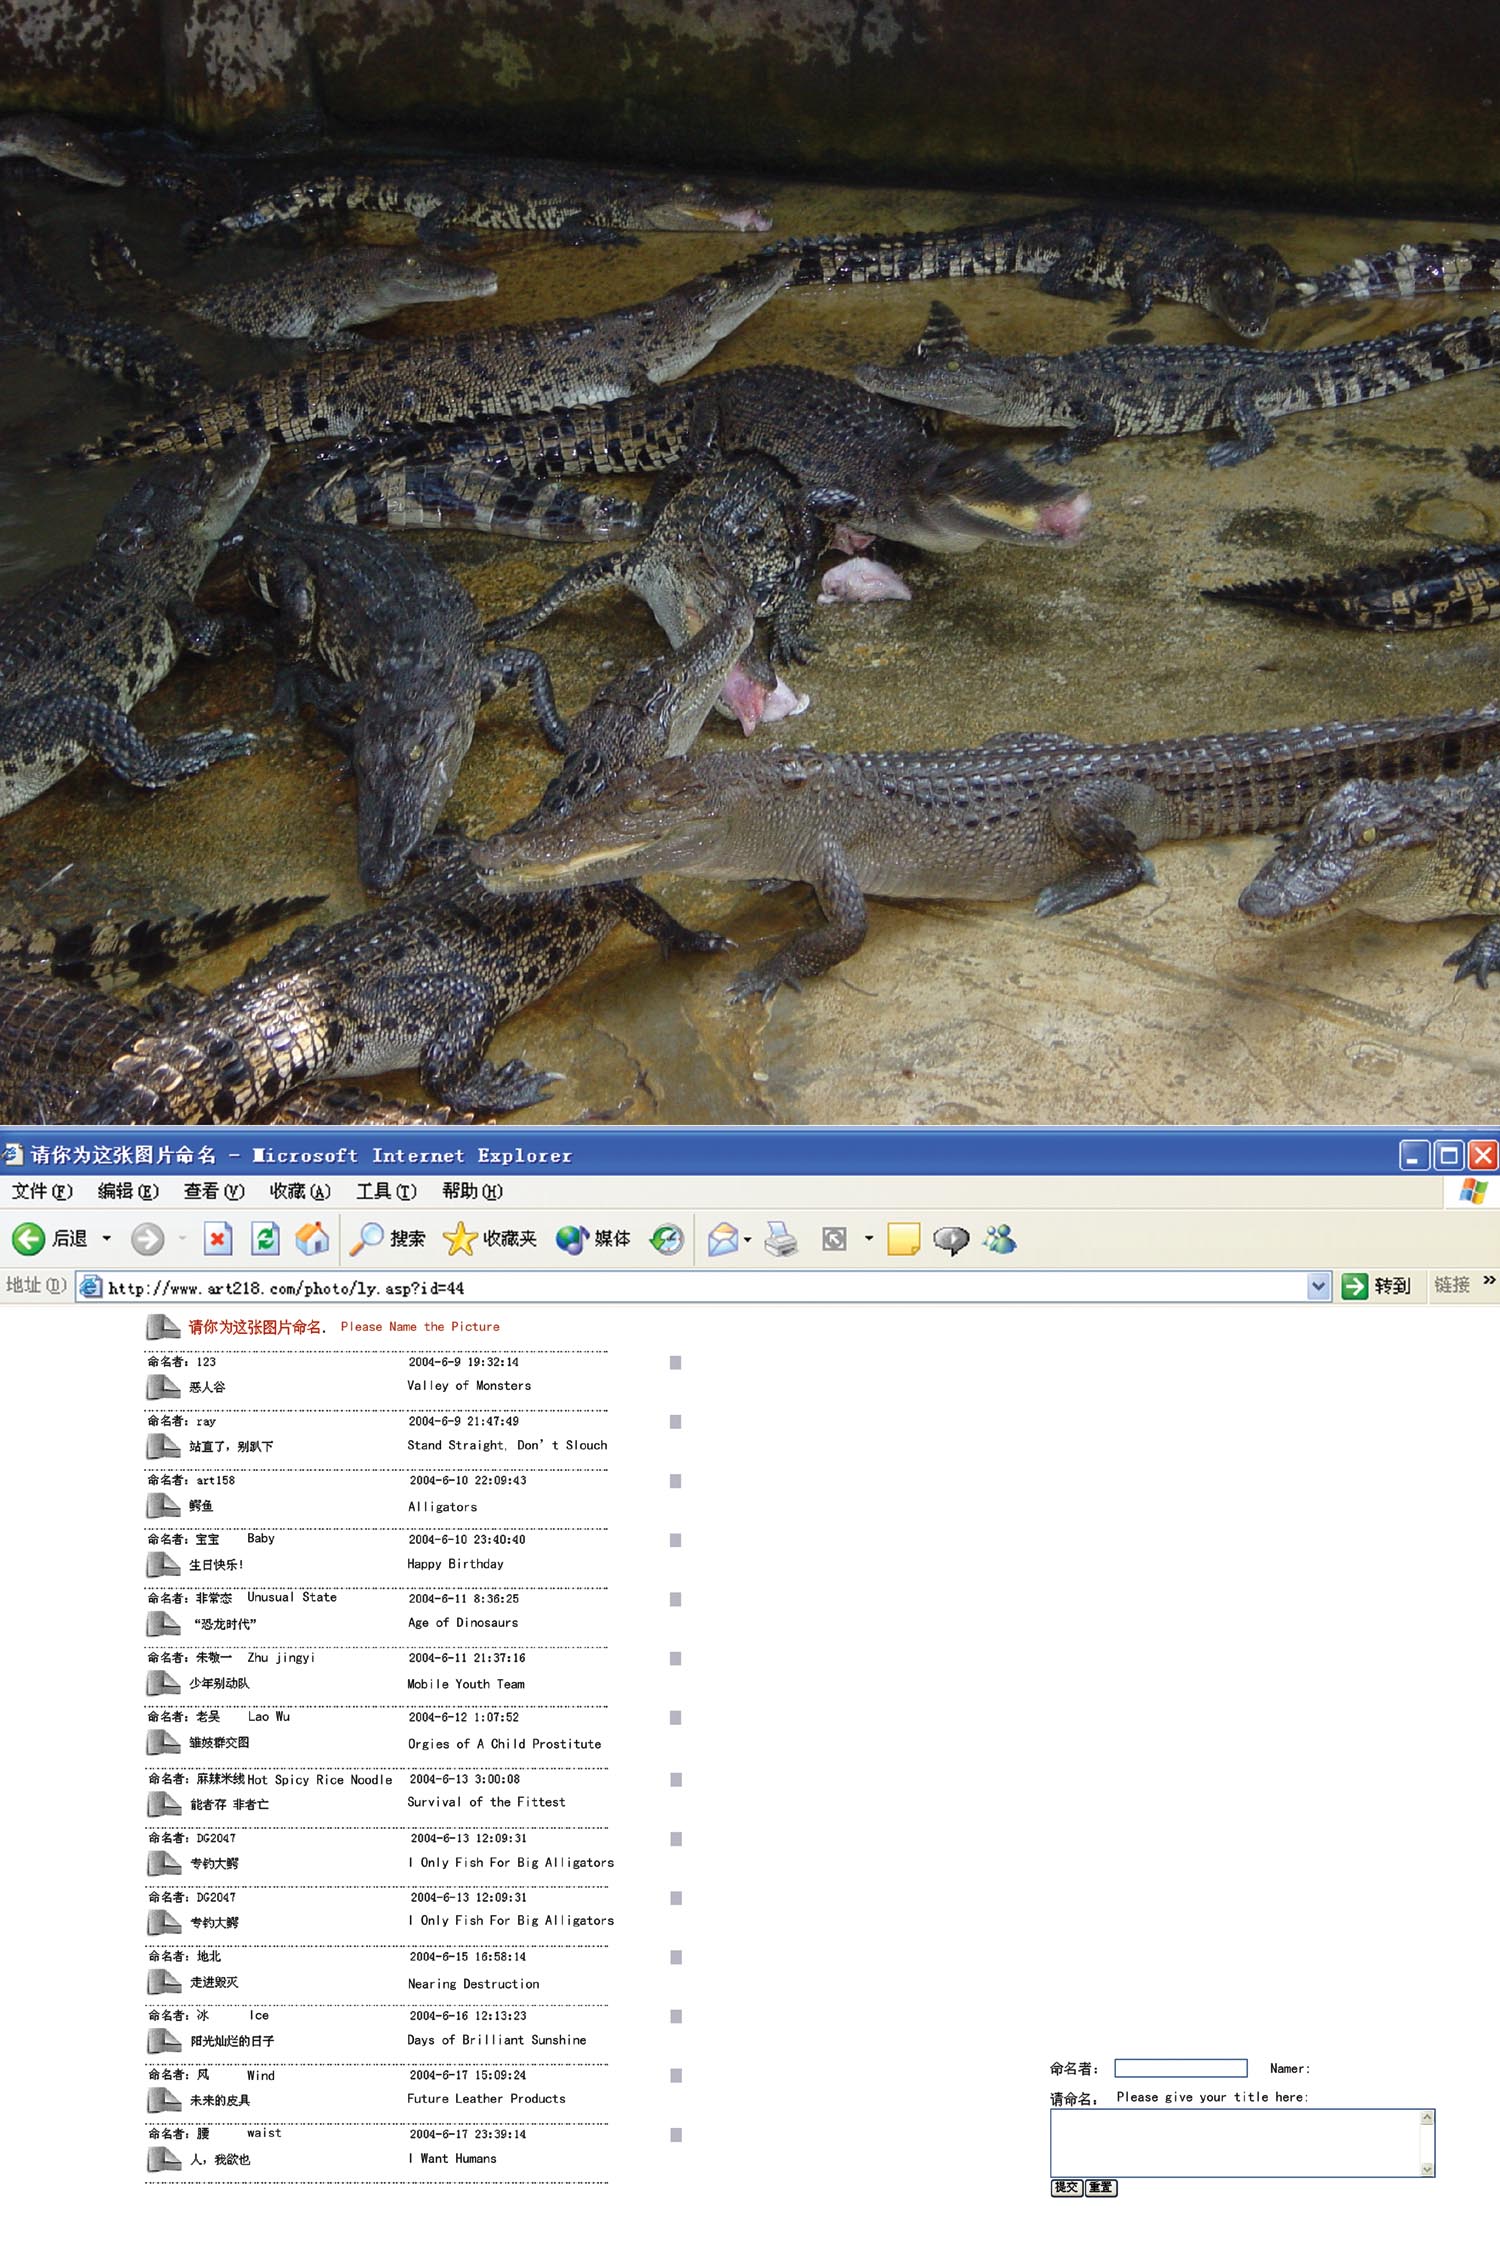Open the Discuss speech bubble icon
Screen dimensions: 1500x2250
(951, 1240)
